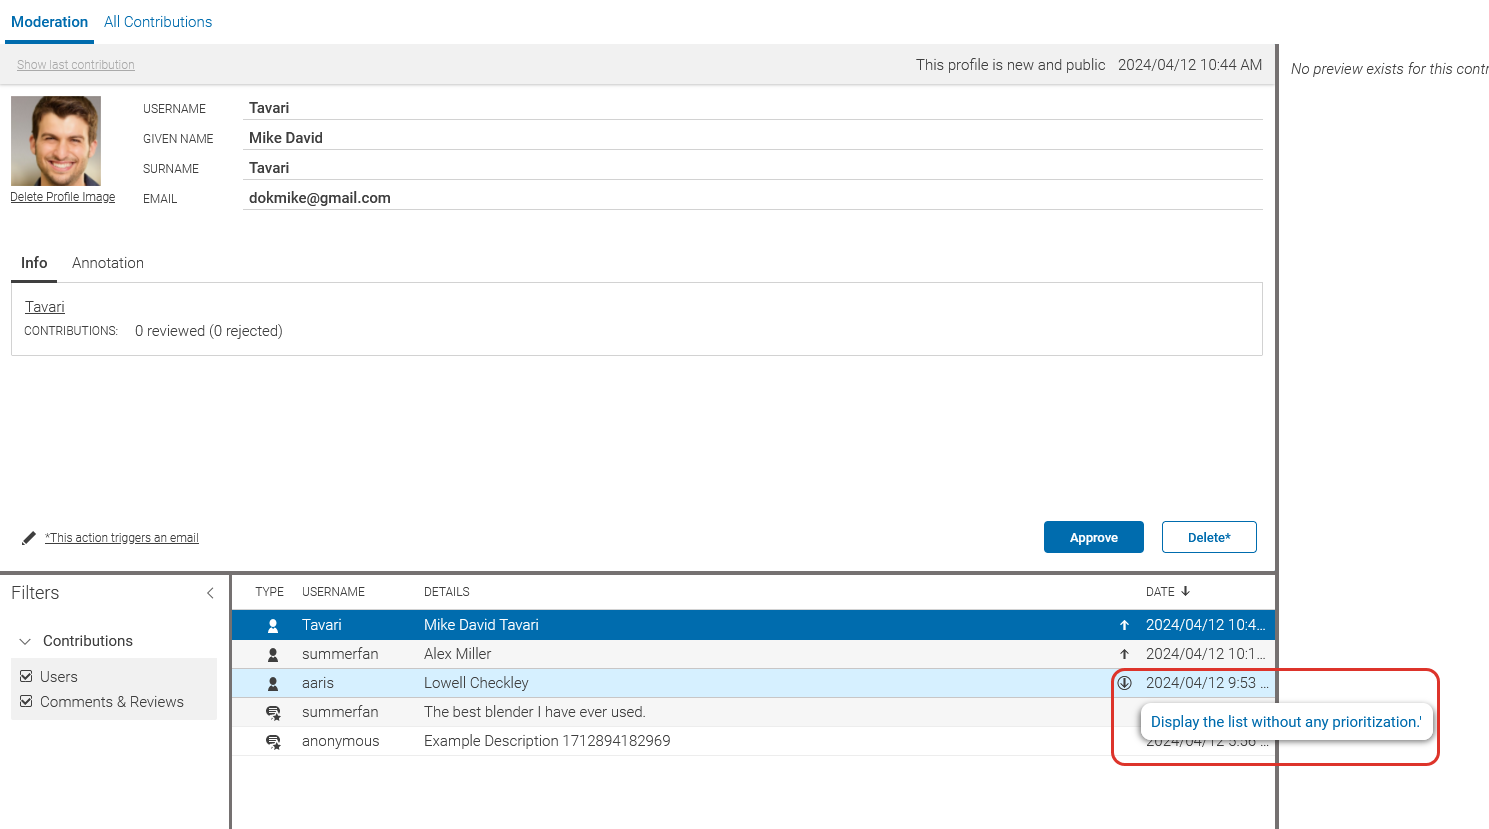Click the priority up arrow in Alex Miller row
Screen dimensions: 1489x829
(1124, 654)
